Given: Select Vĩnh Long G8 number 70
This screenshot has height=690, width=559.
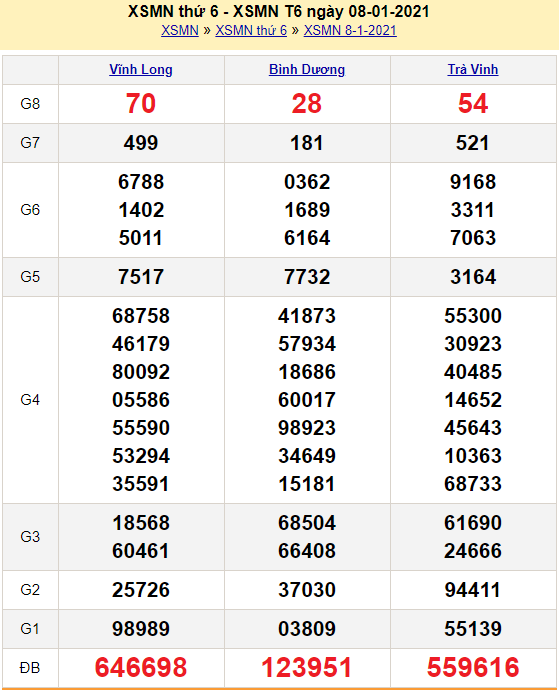Looking at the screenshot, I should click(x=141, y=104).
